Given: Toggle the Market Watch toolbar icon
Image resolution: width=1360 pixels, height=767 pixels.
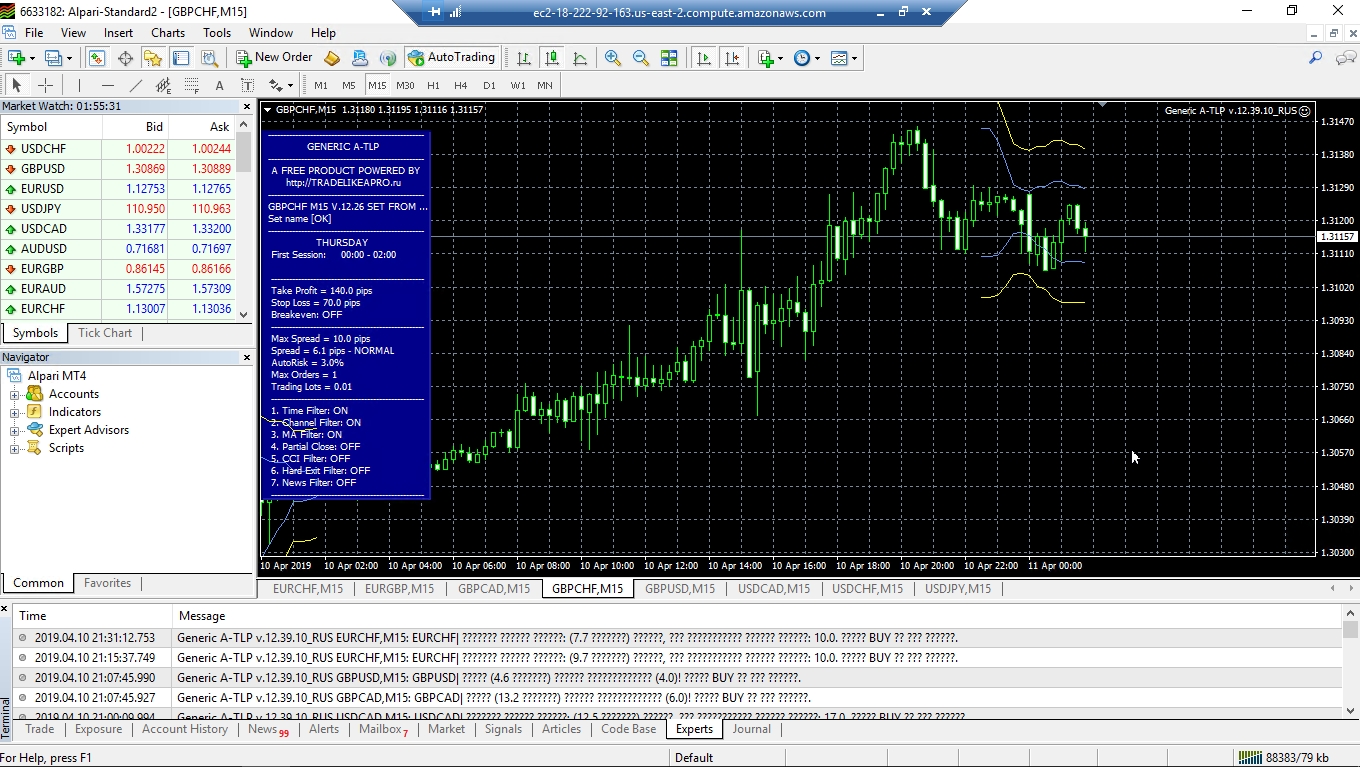Looking at the screenshot, I should click(x=97, y=58).
